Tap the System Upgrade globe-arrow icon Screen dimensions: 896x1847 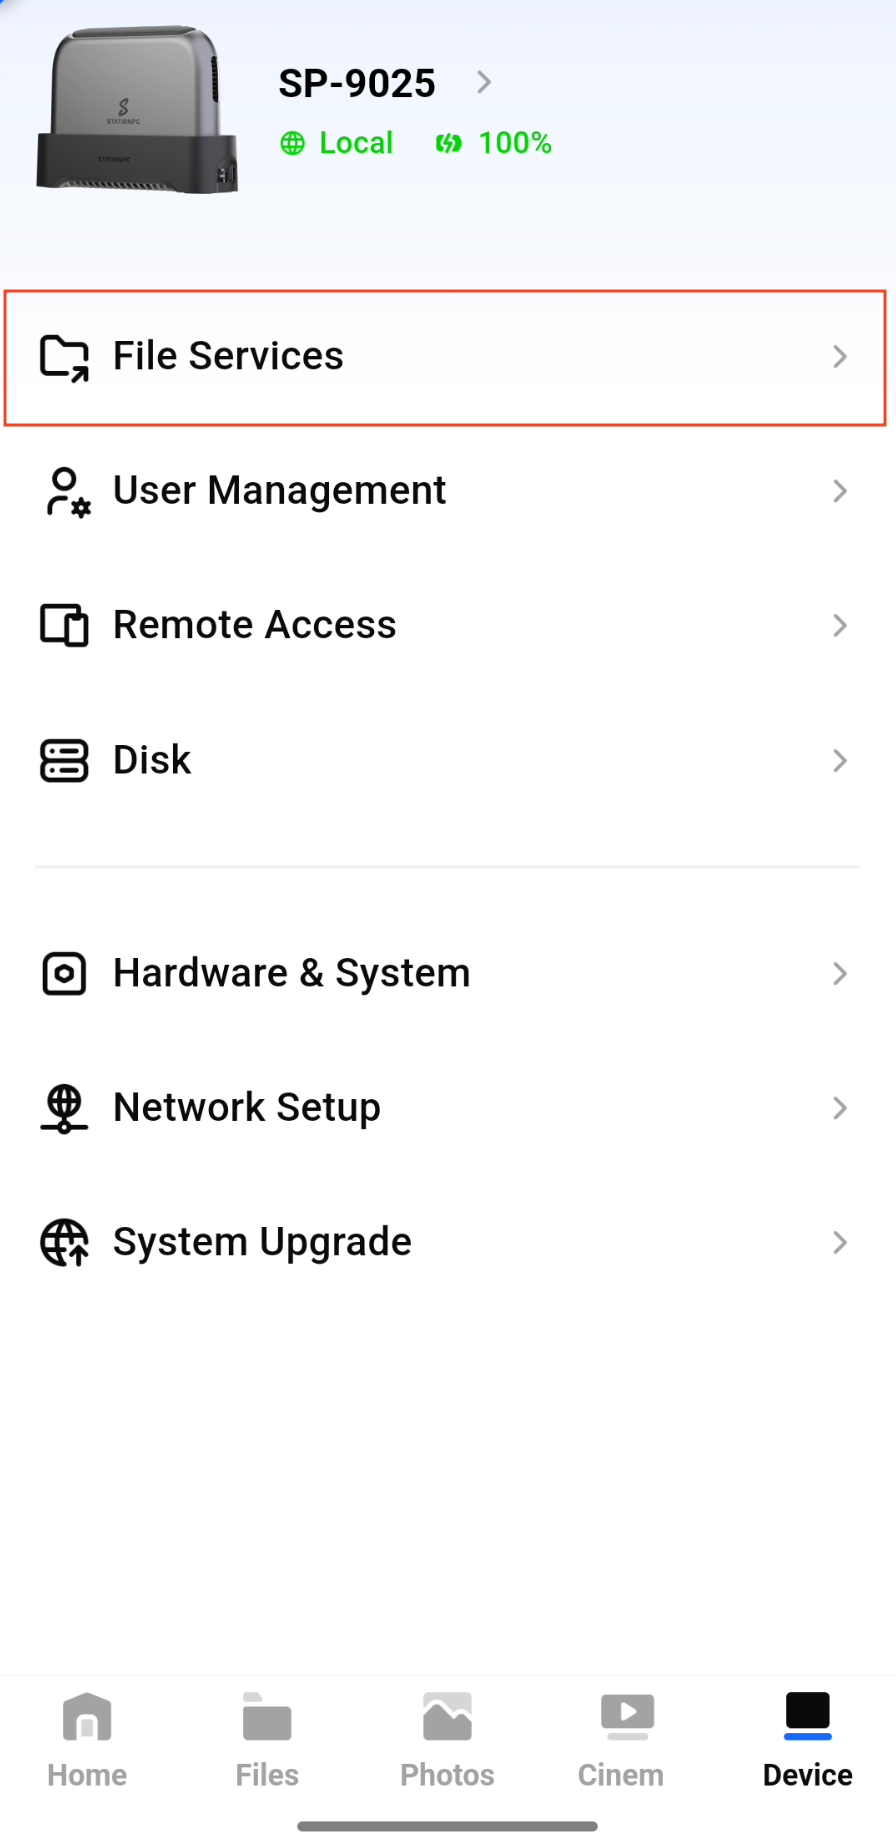tap(64, 1242)
